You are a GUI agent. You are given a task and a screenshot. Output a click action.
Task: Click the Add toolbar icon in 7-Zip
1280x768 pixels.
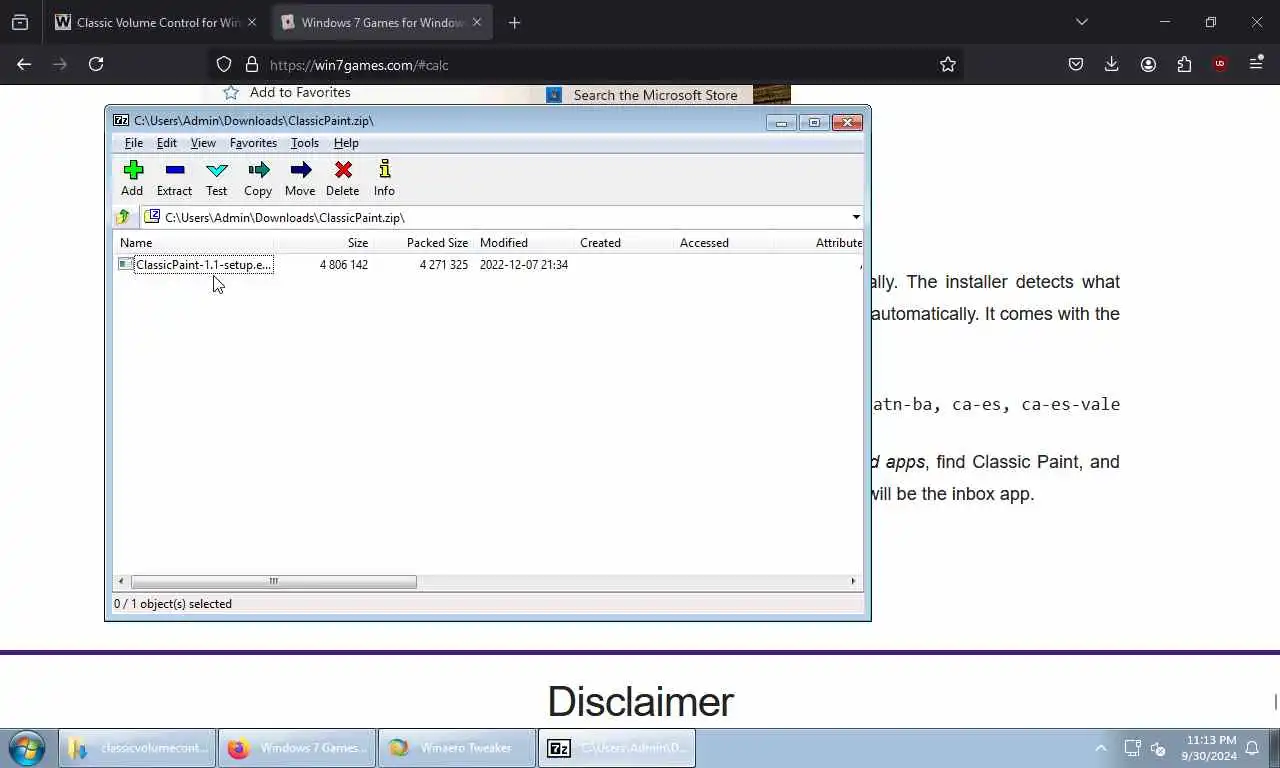click(x=132, y=178)
